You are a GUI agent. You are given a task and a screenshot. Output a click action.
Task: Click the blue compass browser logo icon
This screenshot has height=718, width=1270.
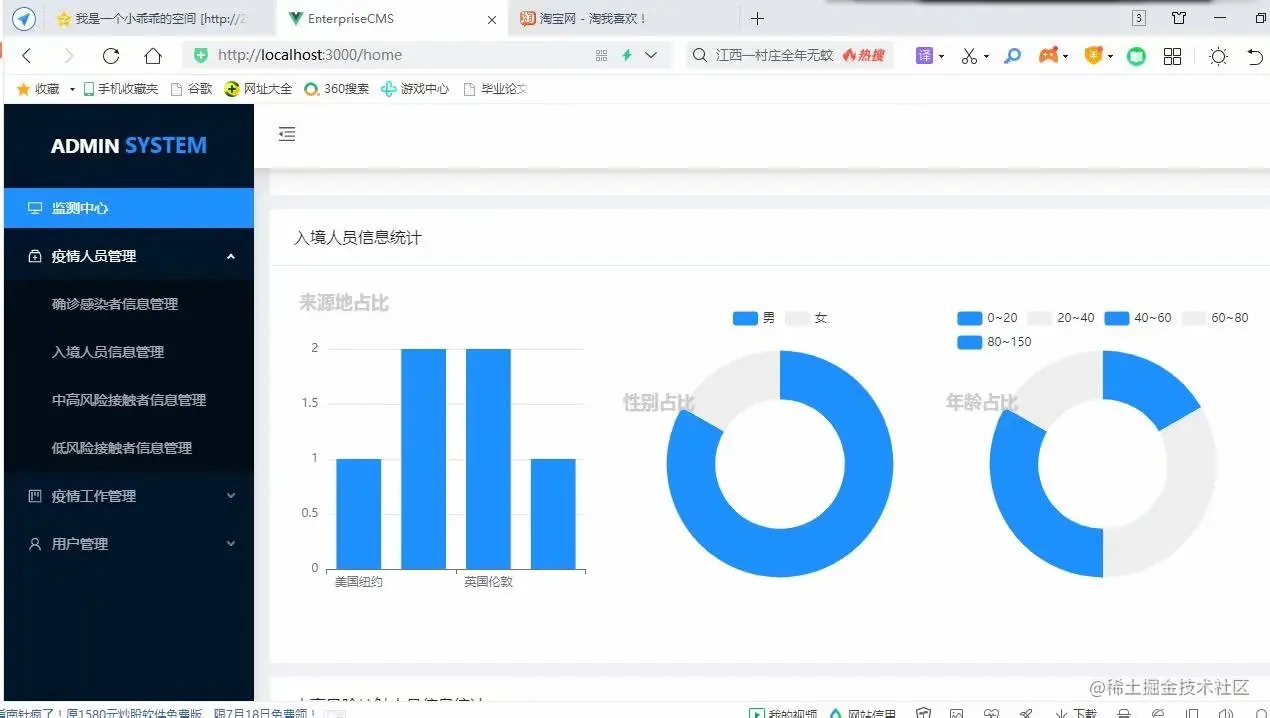[24, 19]
